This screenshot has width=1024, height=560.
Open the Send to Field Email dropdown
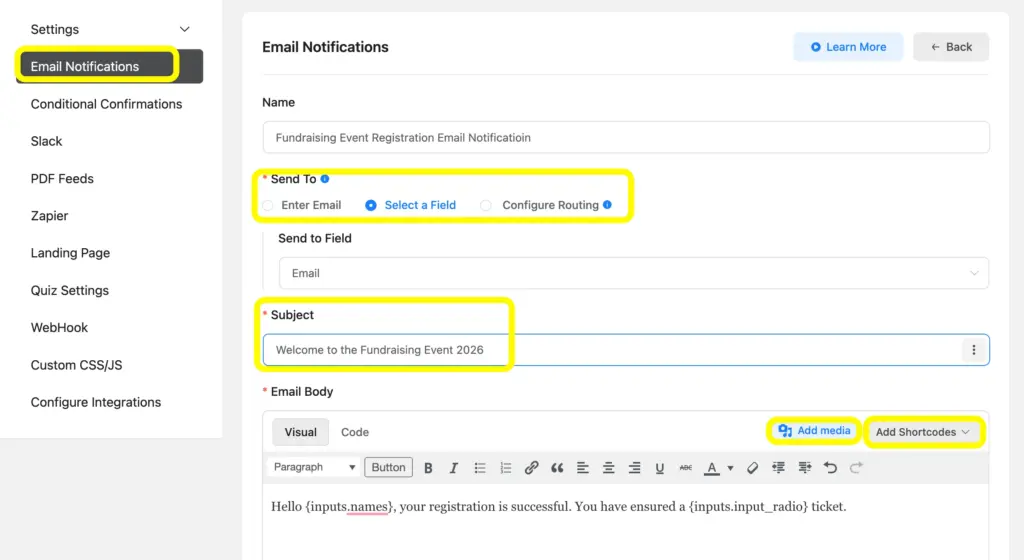[633, 273]
